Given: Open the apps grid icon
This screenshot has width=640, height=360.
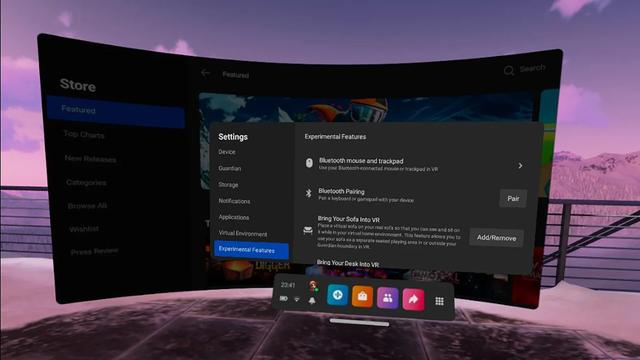Looking at the screenshot, I should tap(439, 301).
